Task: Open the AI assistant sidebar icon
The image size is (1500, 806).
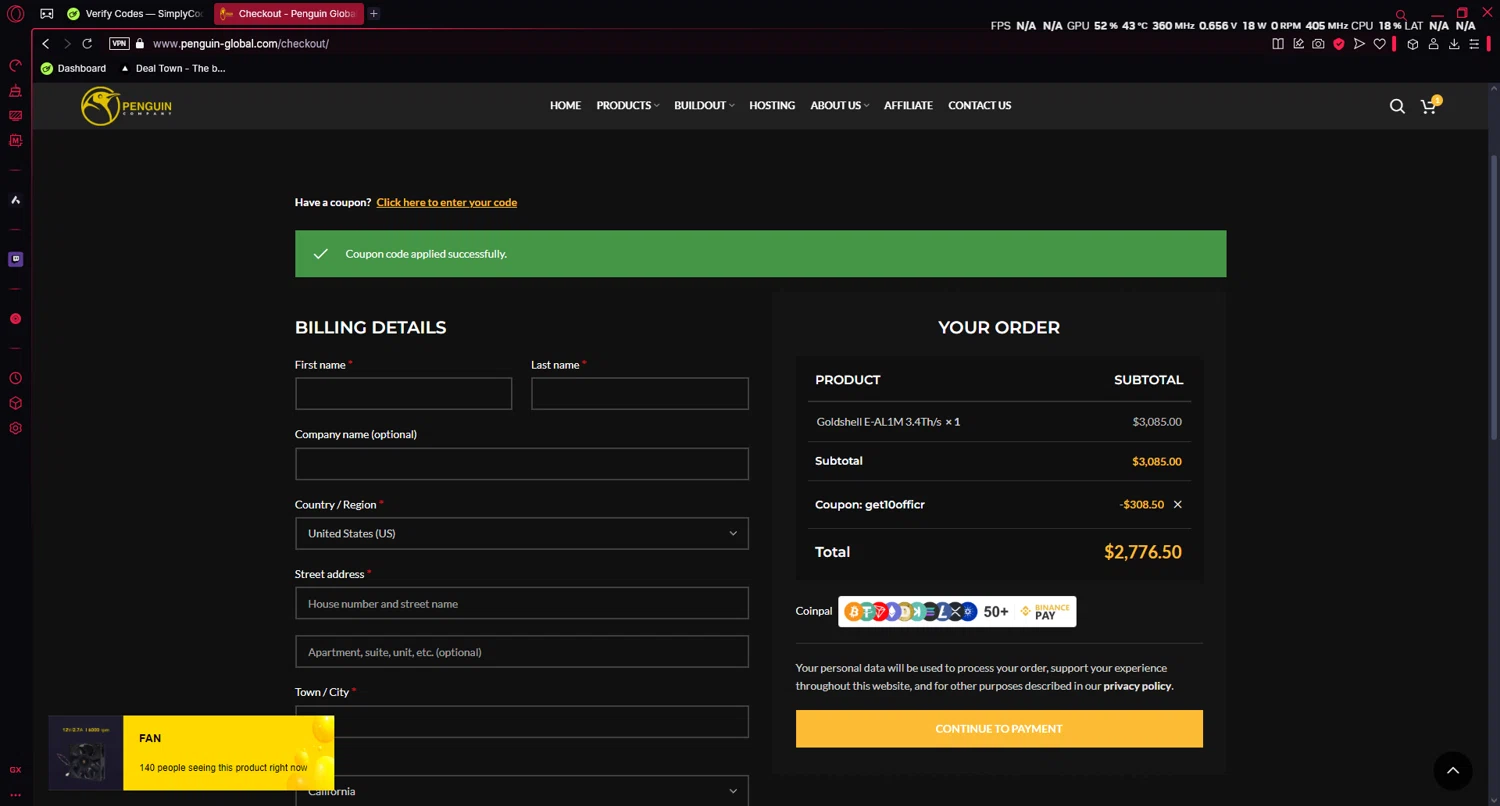Action: [15, 200]
